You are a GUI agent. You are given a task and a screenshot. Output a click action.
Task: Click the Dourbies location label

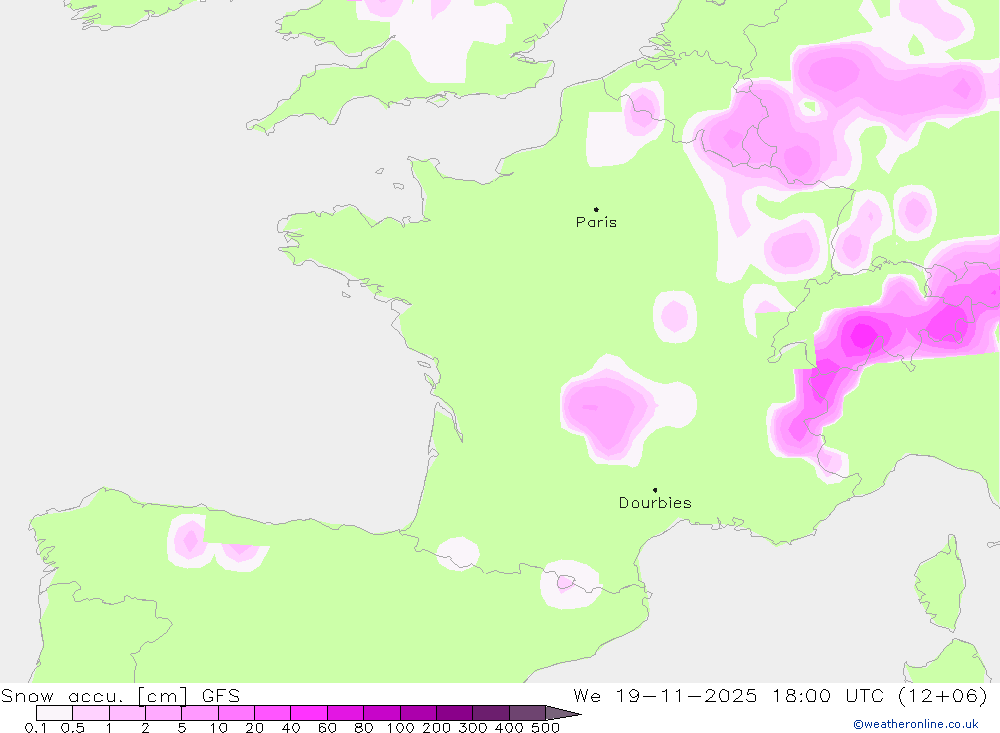[655, 503]
